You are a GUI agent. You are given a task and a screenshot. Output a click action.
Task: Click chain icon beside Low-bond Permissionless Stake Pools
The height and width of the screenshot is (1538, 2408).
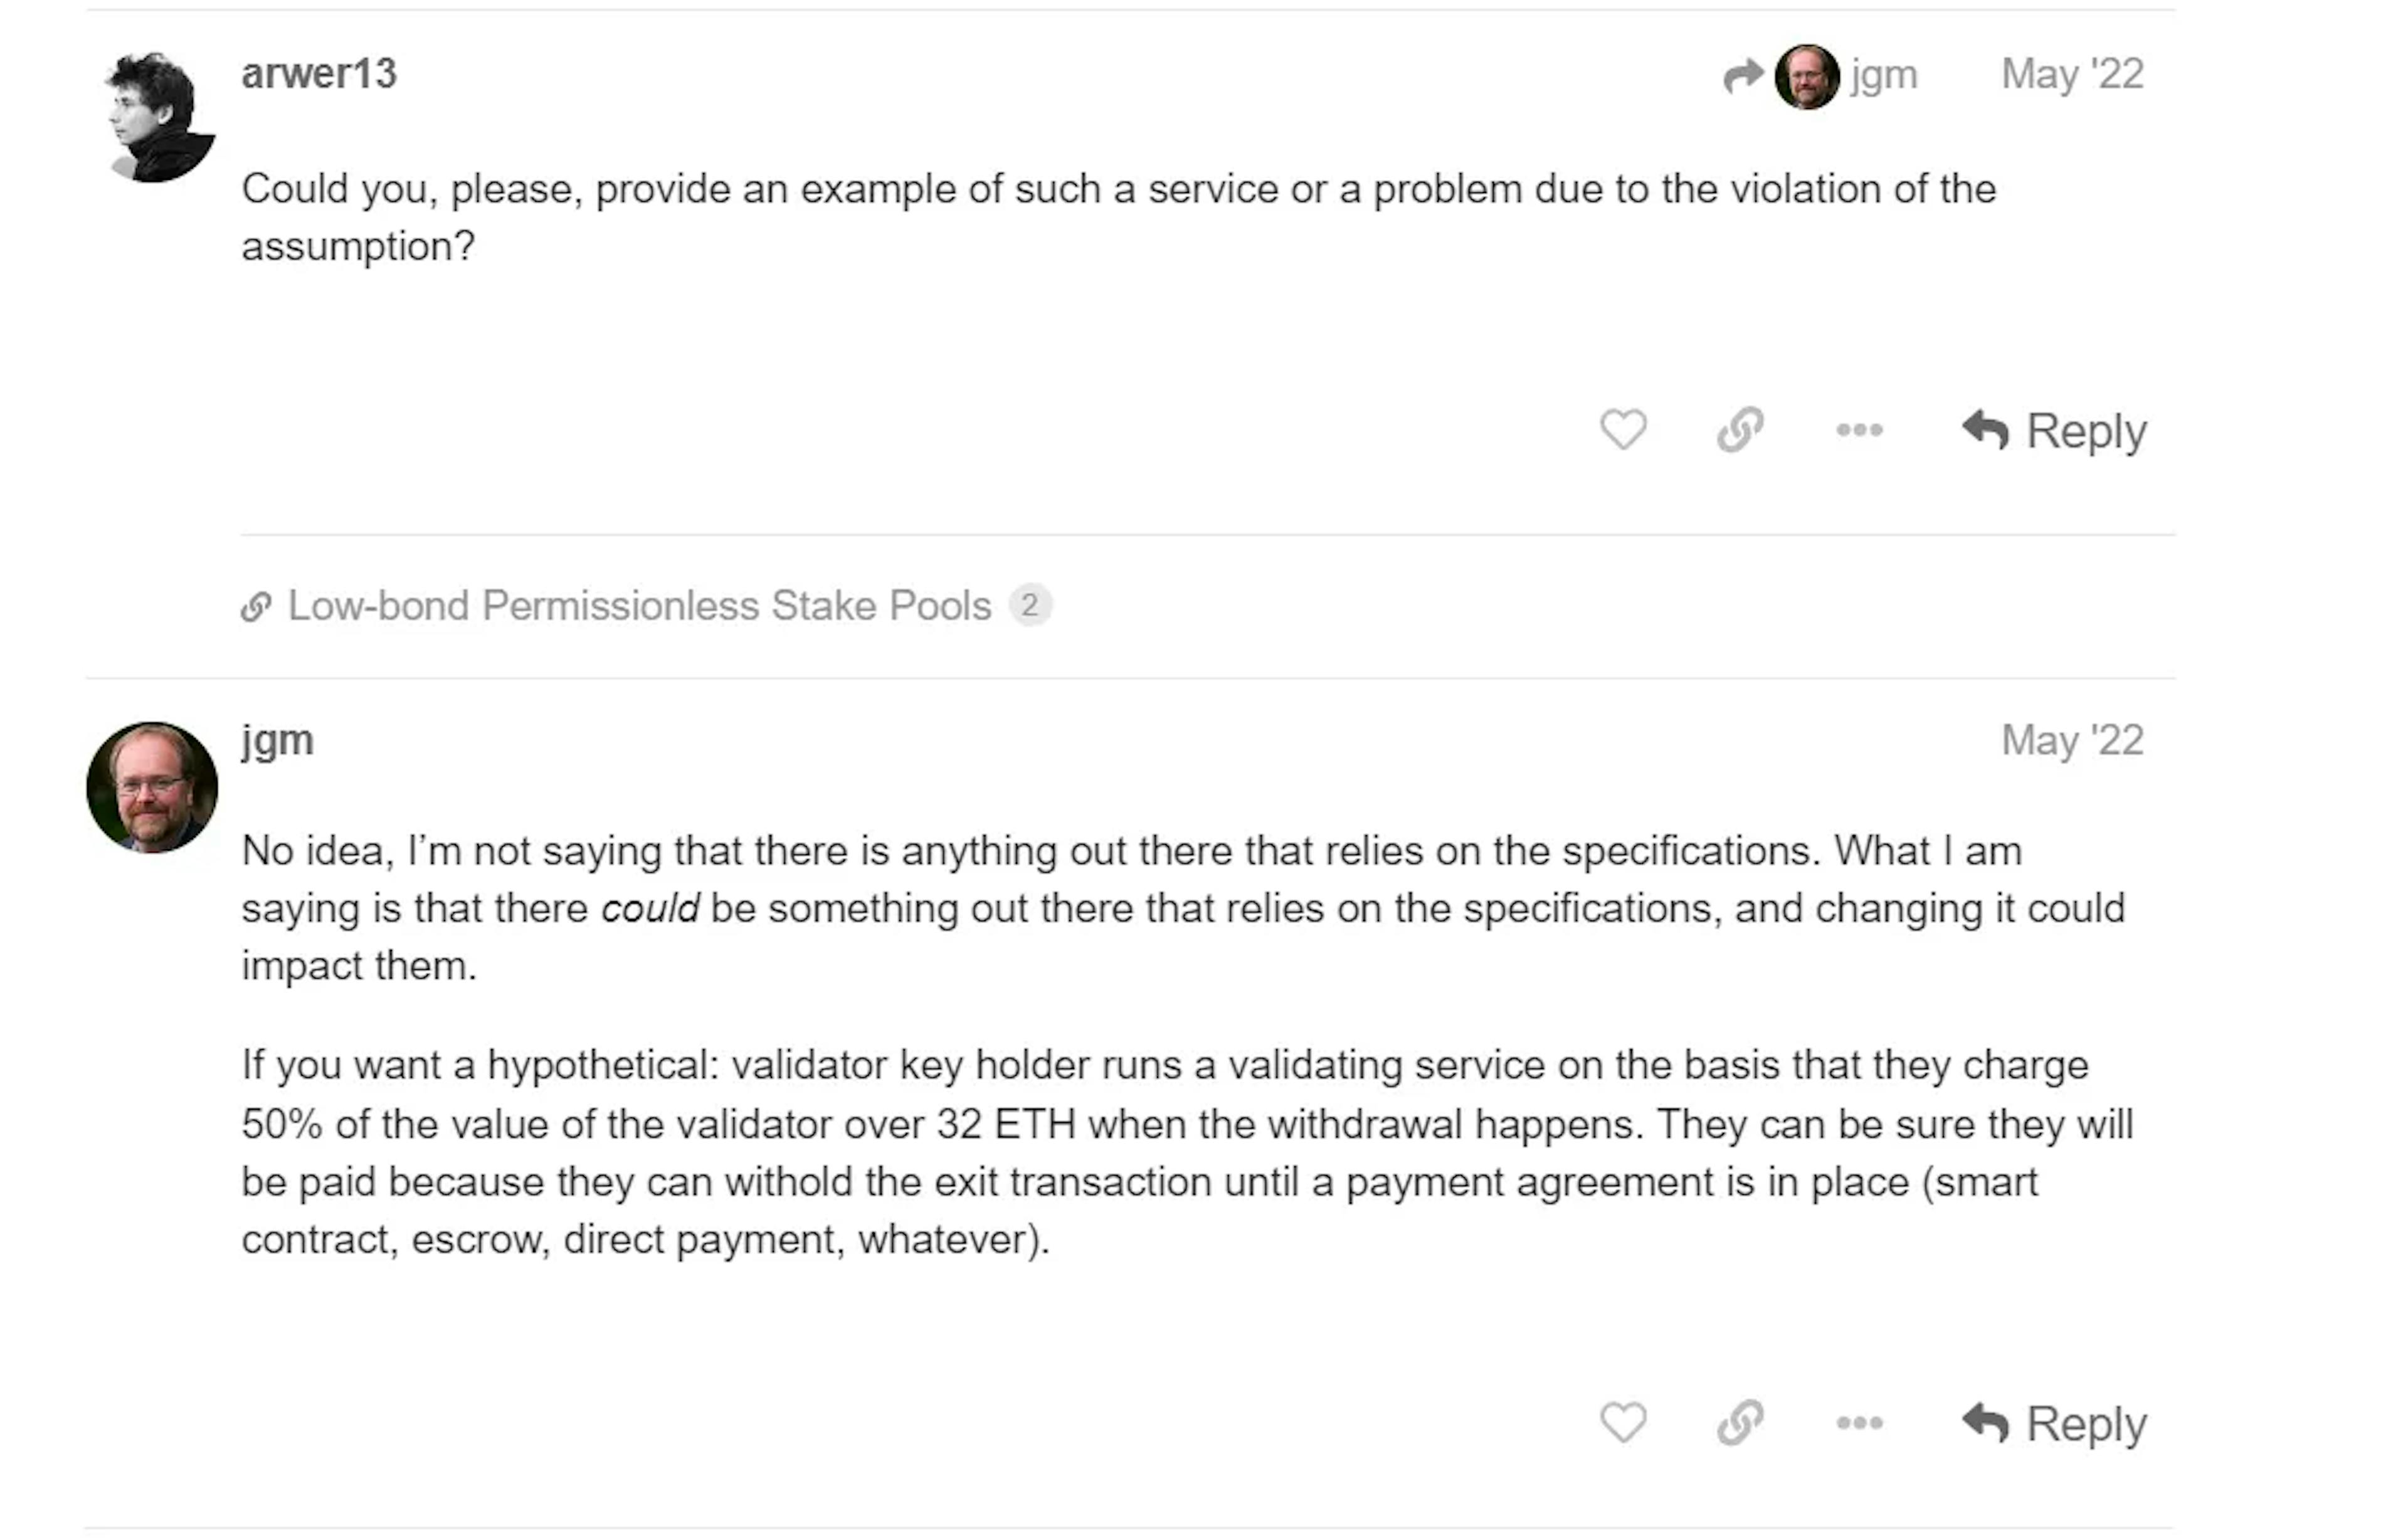coord(256,606)
